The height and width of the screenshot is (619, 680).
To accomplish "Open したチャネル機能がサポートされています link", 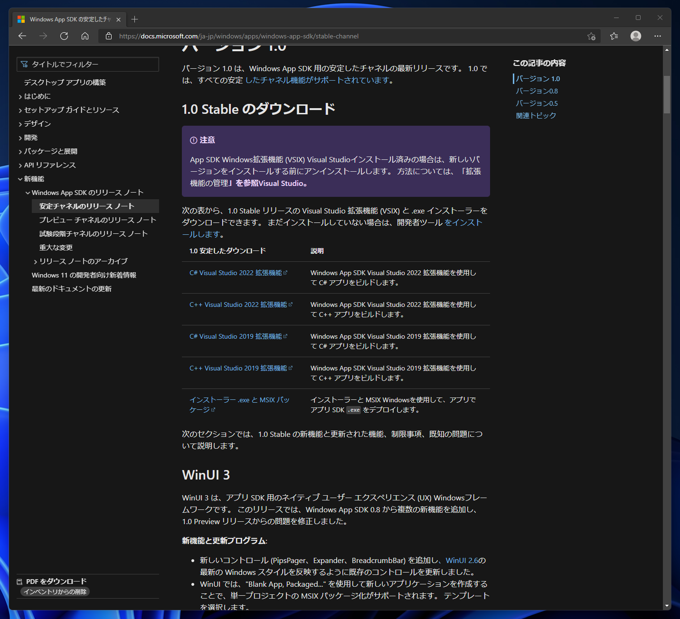I will [x=317, y=80].
